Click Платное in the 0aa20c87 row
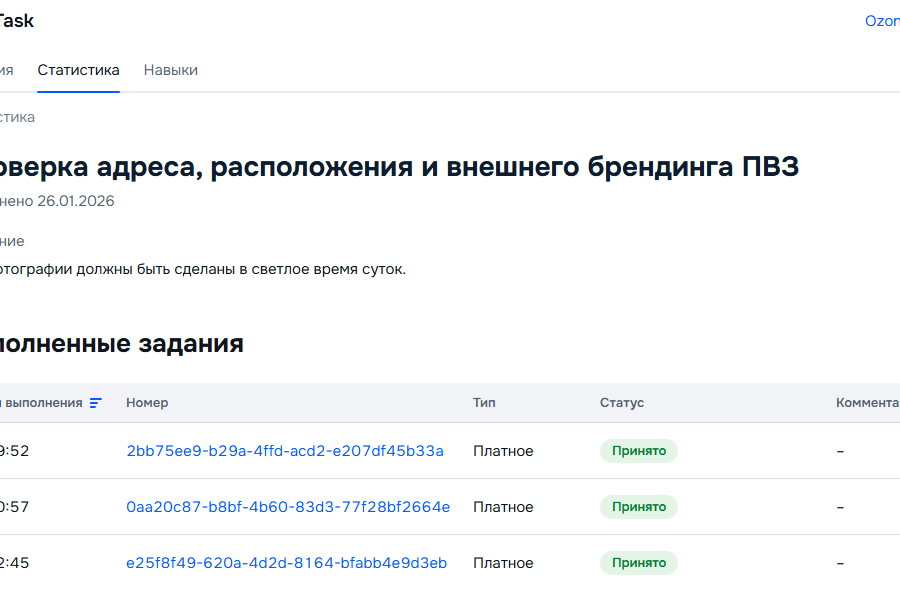This screenshot has height=589, width=900. pyautogui.click(x=503, y=507)
